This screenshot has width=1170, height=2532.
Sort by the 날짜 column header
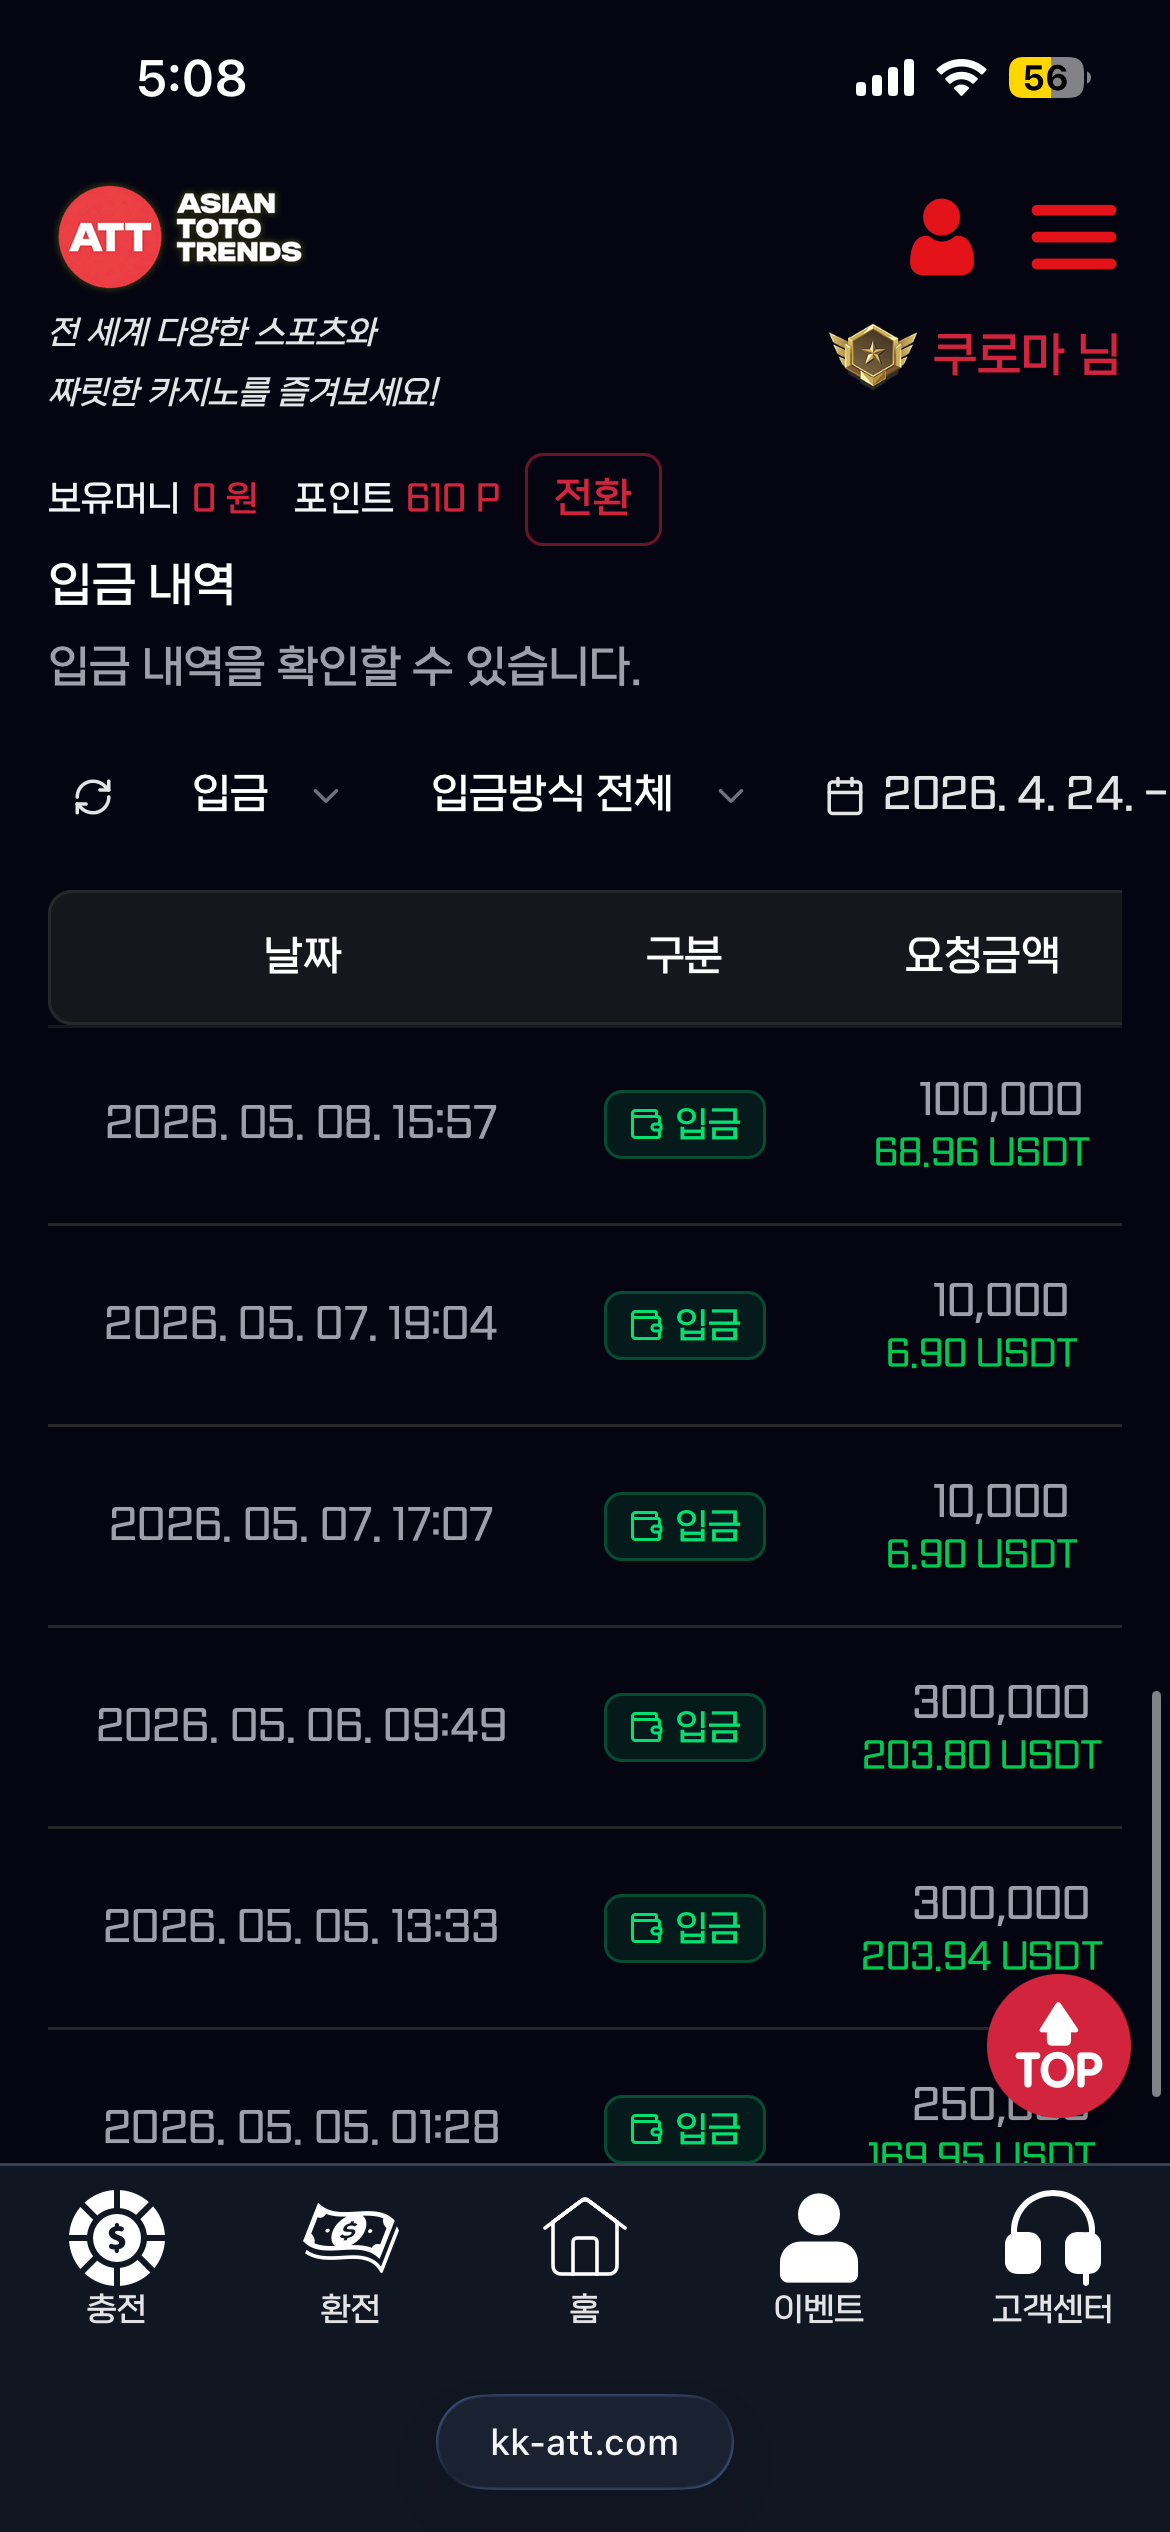302,955
